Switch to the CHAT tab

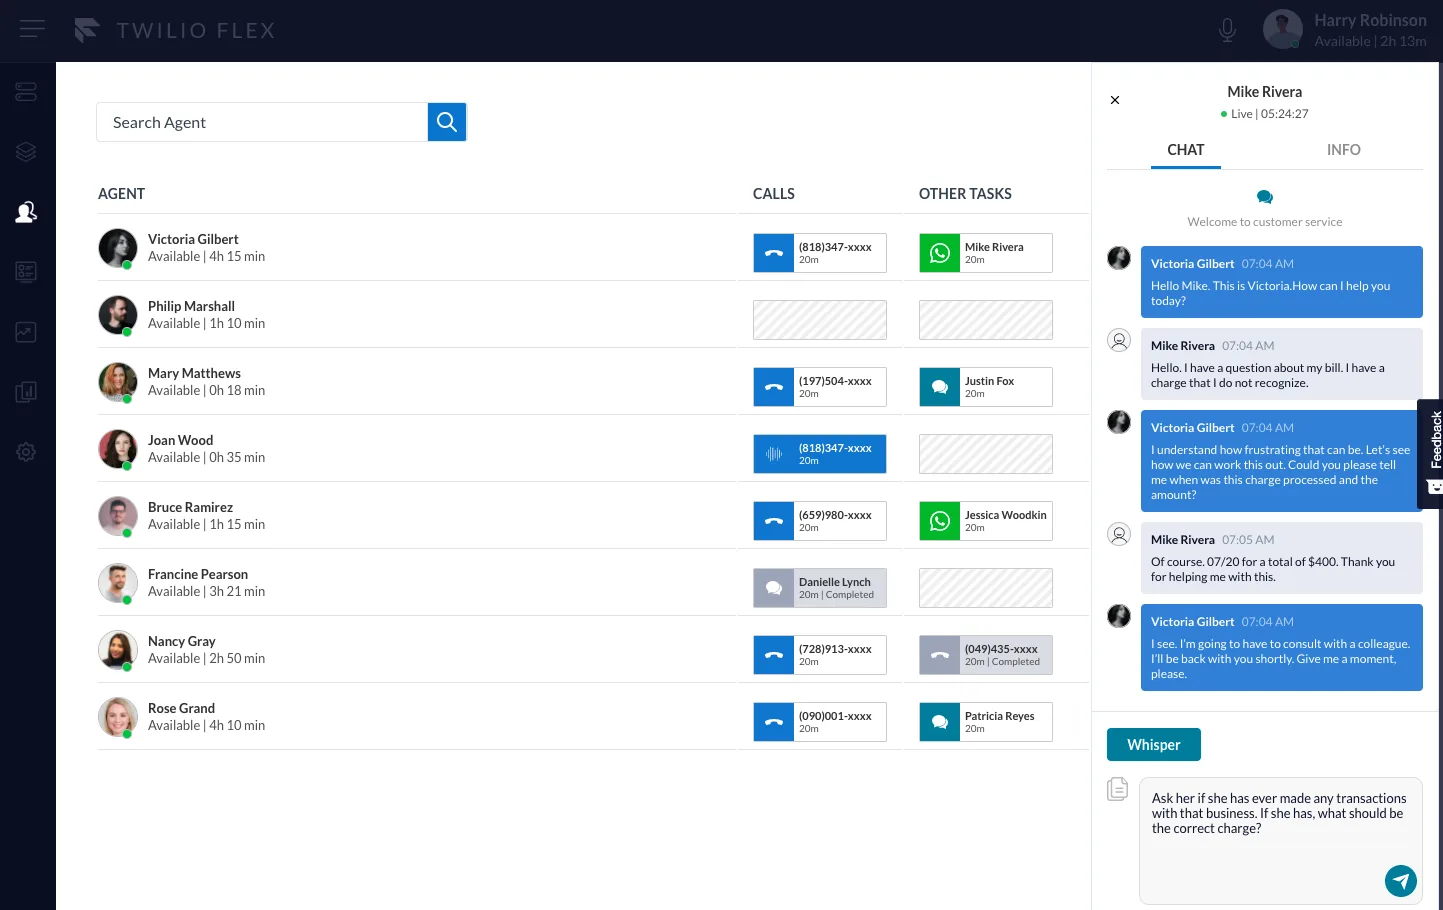point(1185,150)
